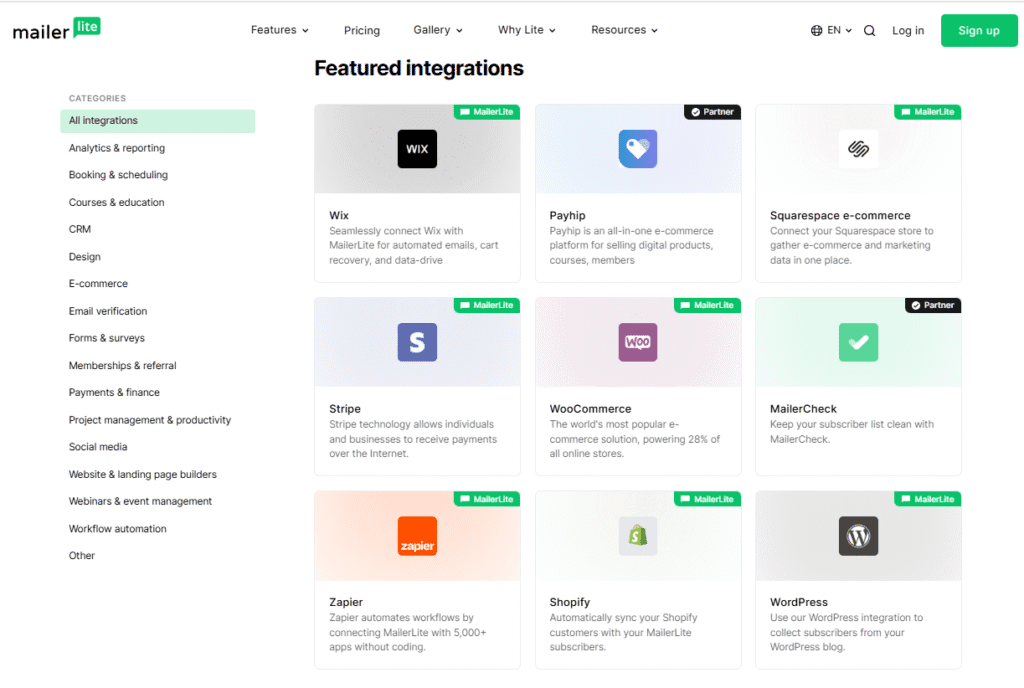This screenshot has width=1024, height=688.
Task: Click 'Zapier automates workflows' description
Action: coord(408,632)
